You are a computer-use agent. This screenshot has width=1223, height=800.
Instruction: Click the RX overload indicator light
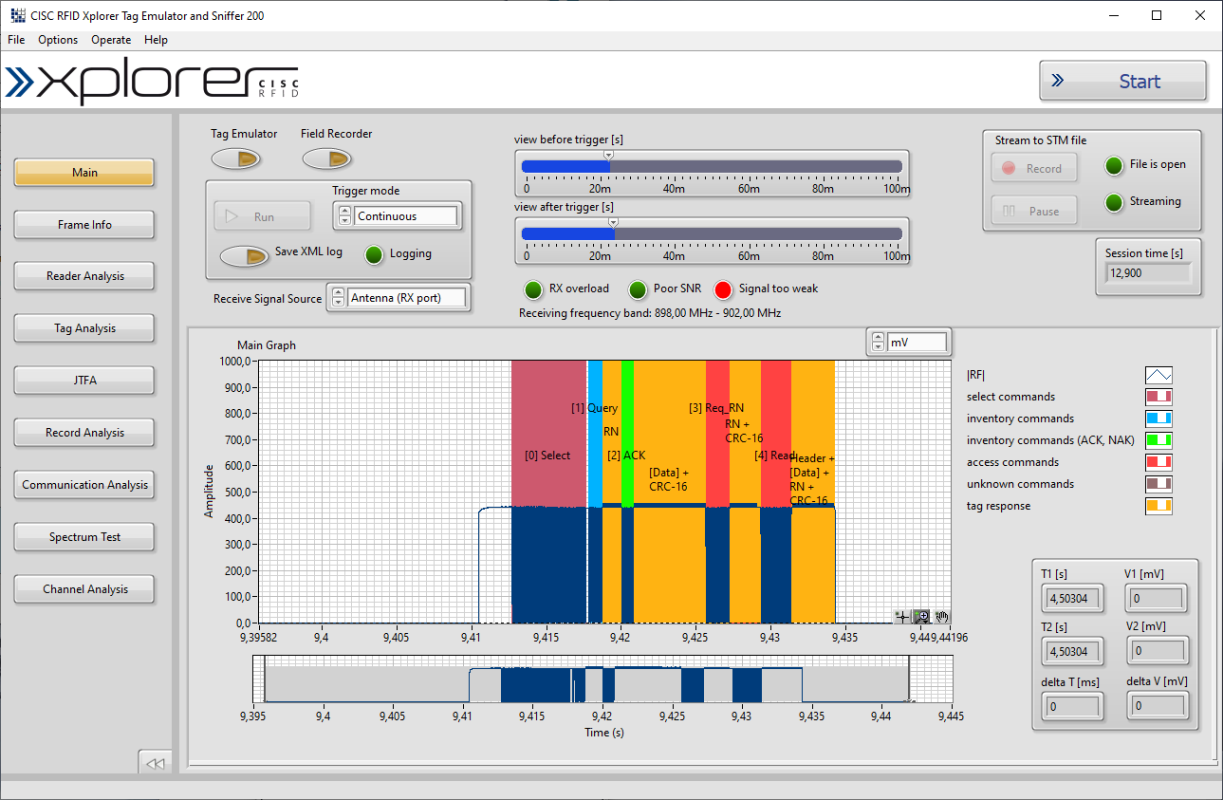(534, 290)
